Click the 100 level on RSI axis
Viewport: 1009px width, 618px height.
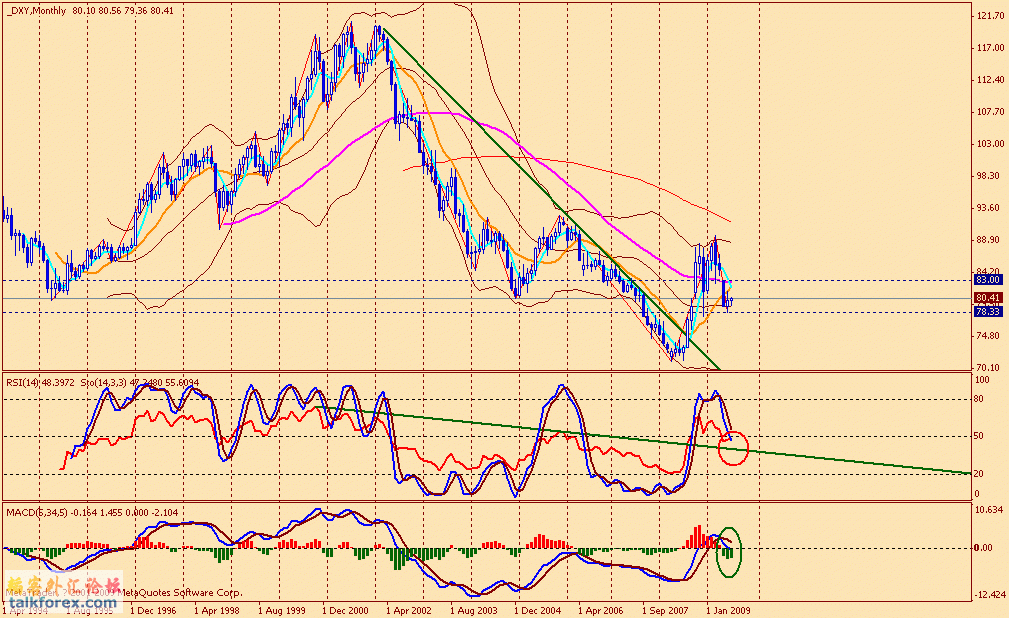tap(982, 380)
